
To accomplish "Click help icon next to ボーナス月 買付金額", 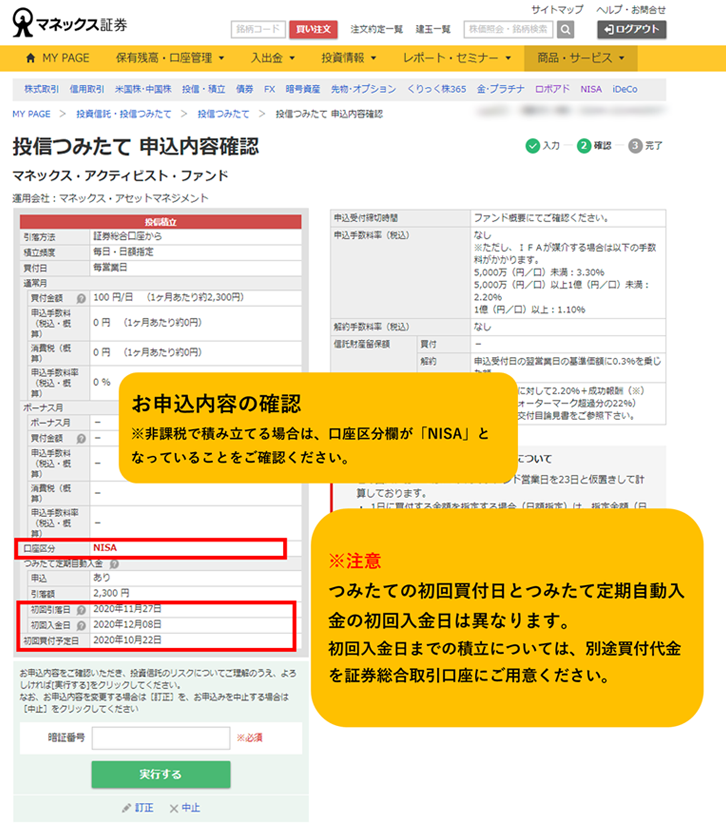I will click(x=81, y=438).
